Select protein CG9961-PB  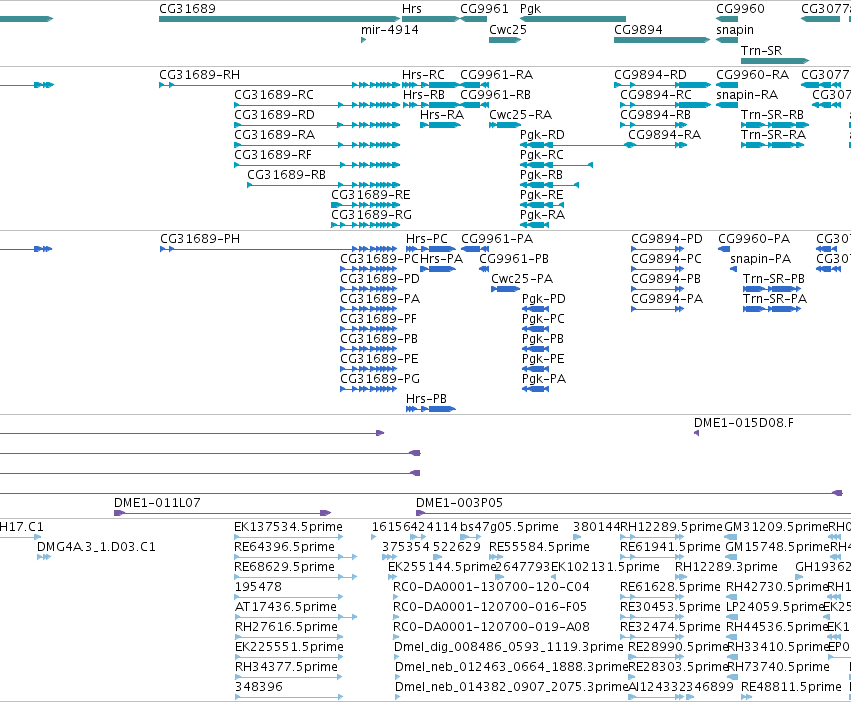click(484, 270)
